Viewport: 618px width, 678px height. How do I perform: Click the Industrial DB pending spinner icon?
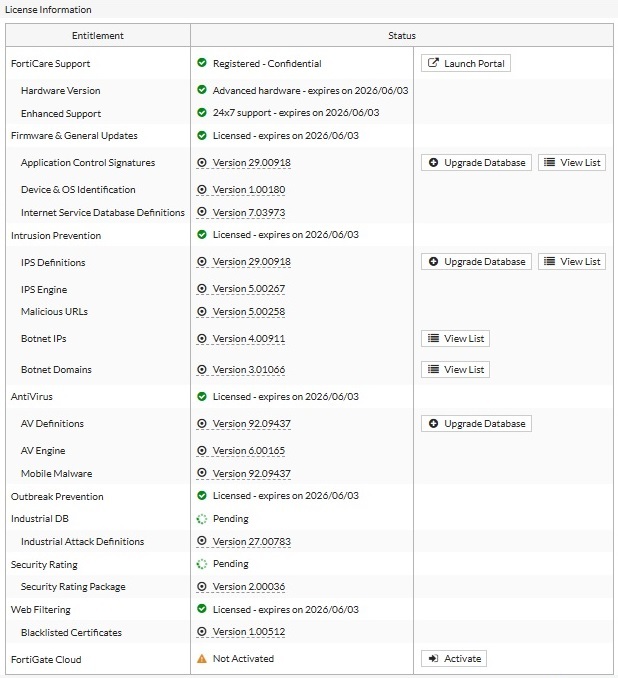coord(202,519)
